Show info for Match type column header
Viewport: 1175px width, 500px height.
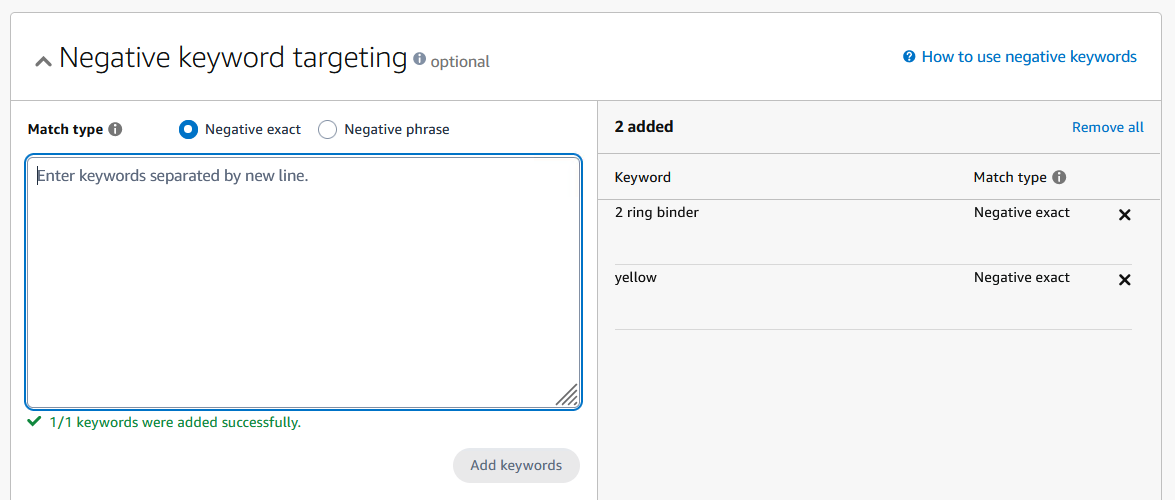(x=1059, y=178)
